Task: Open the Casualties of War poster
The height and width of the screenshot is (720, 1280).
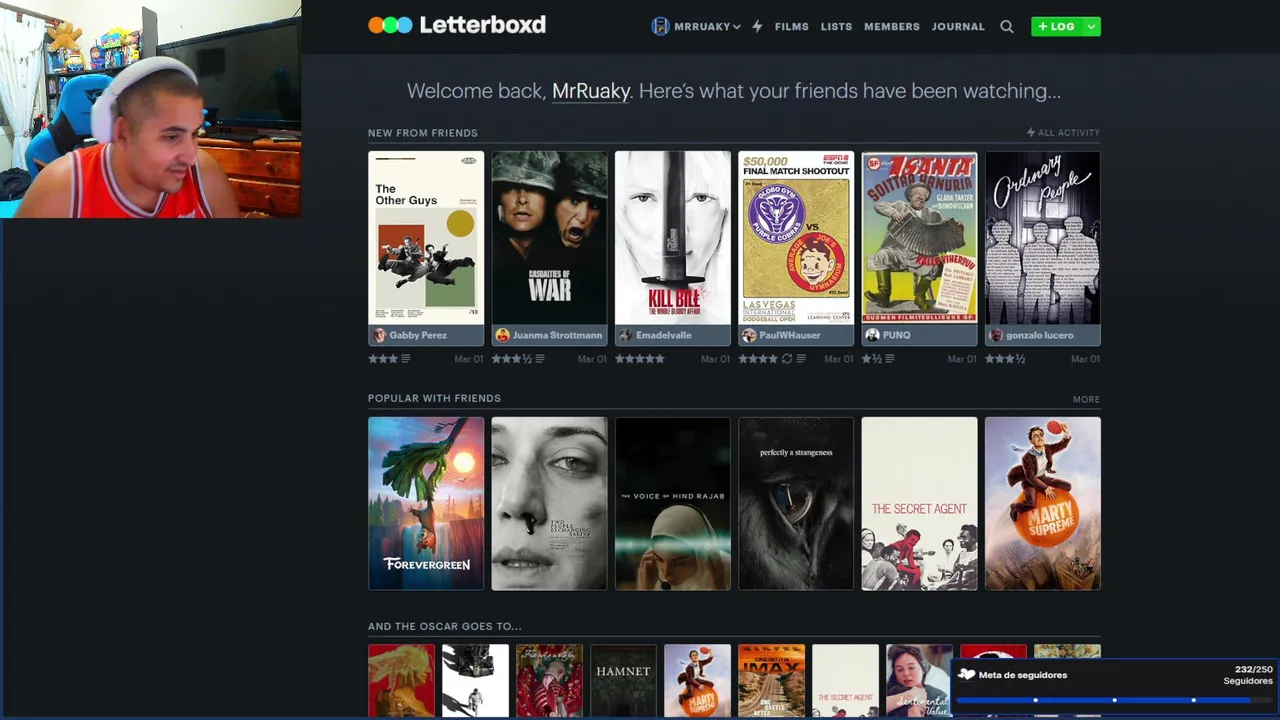Action: click(x=549, y=237)
